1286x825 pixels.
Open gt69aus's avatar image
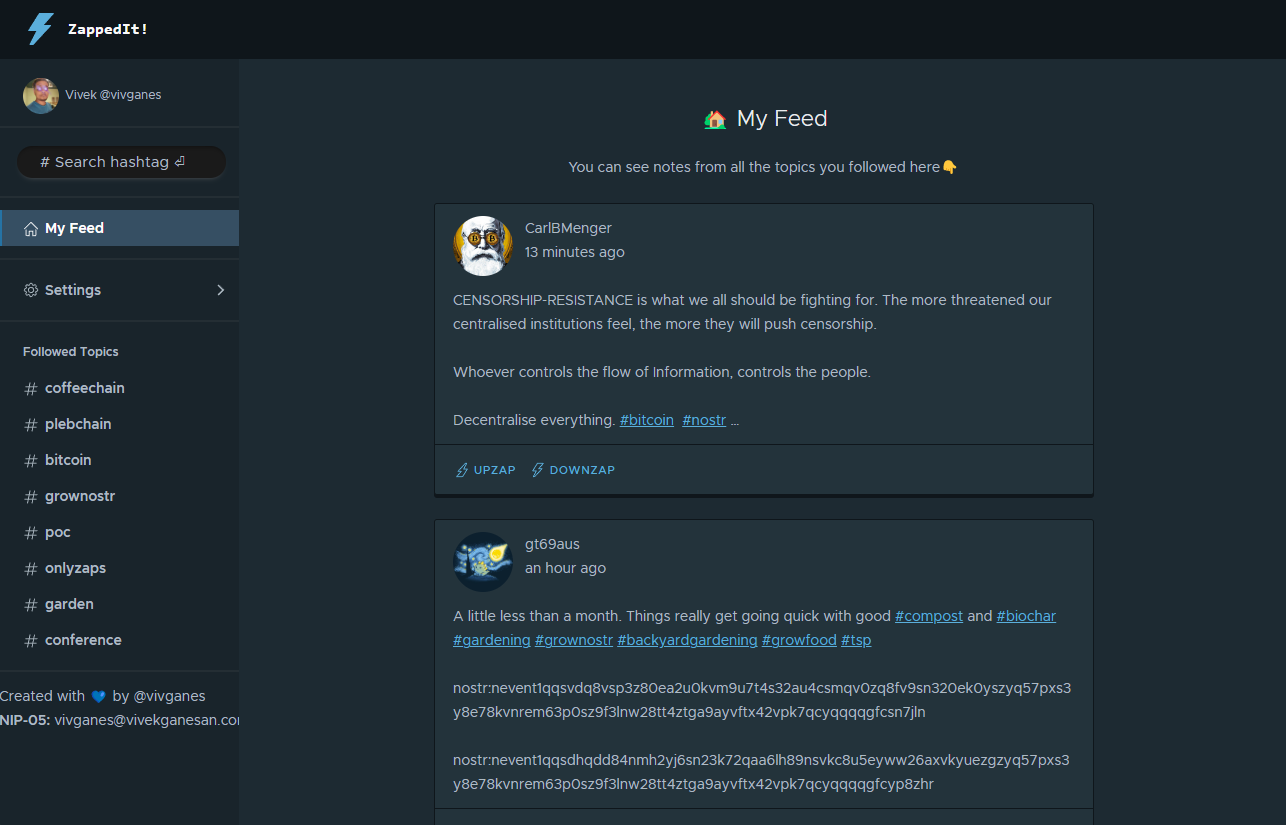483,561
